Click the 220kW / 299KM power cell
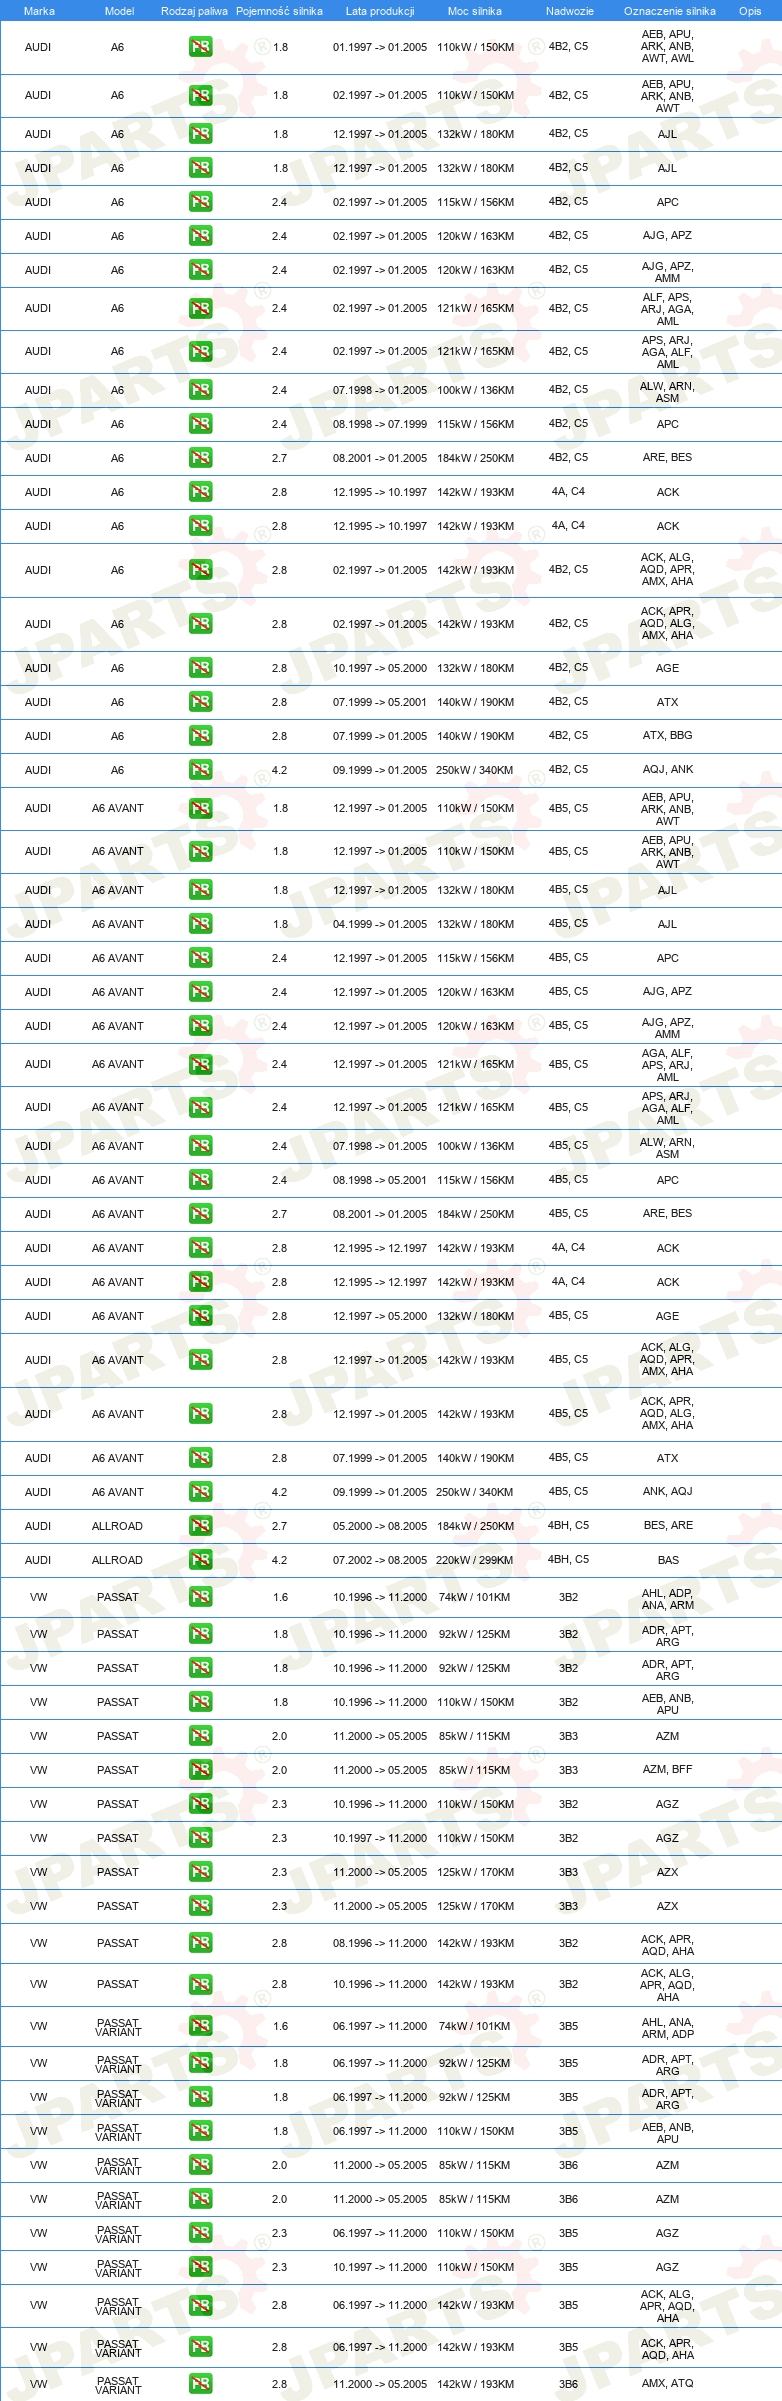782x2401 pixels. pyautogui.click(x=475, y=1560)
